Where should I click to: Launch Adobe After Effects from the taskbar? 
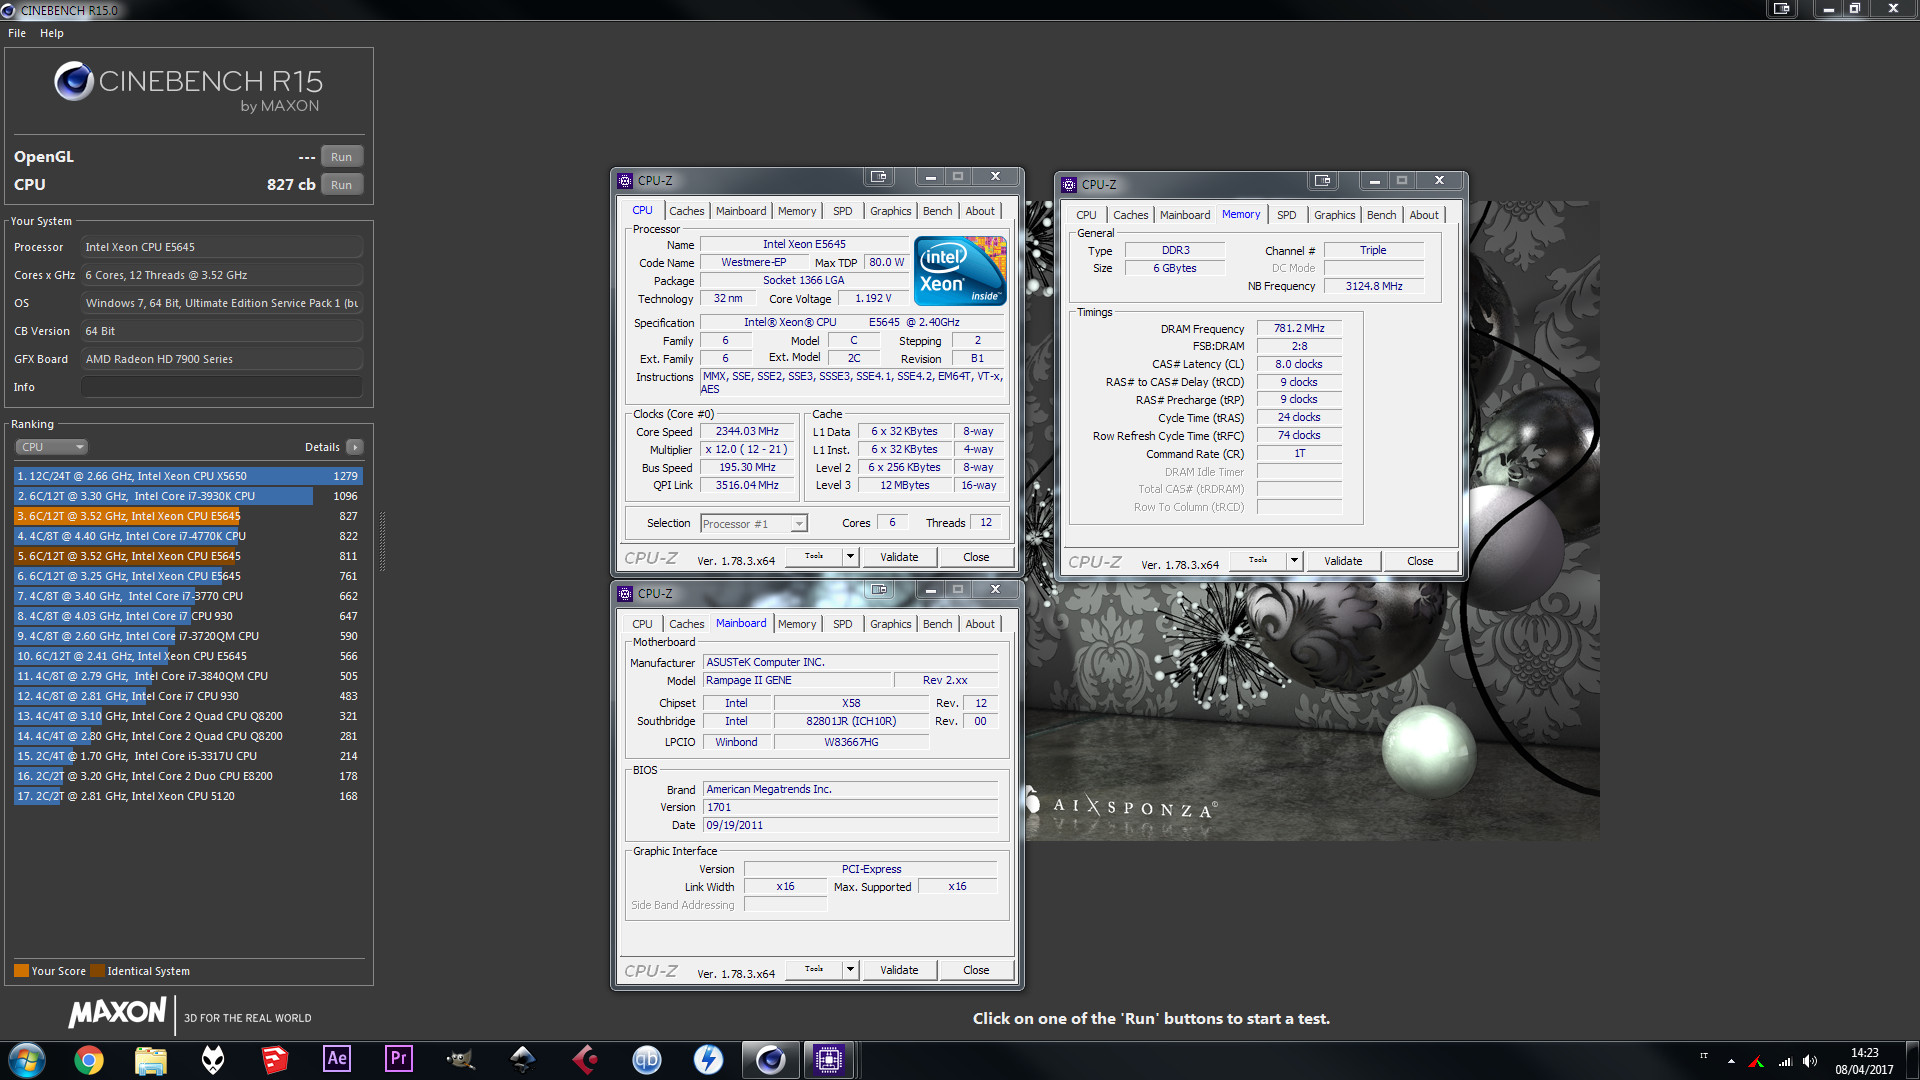(x=337, y=1059)
